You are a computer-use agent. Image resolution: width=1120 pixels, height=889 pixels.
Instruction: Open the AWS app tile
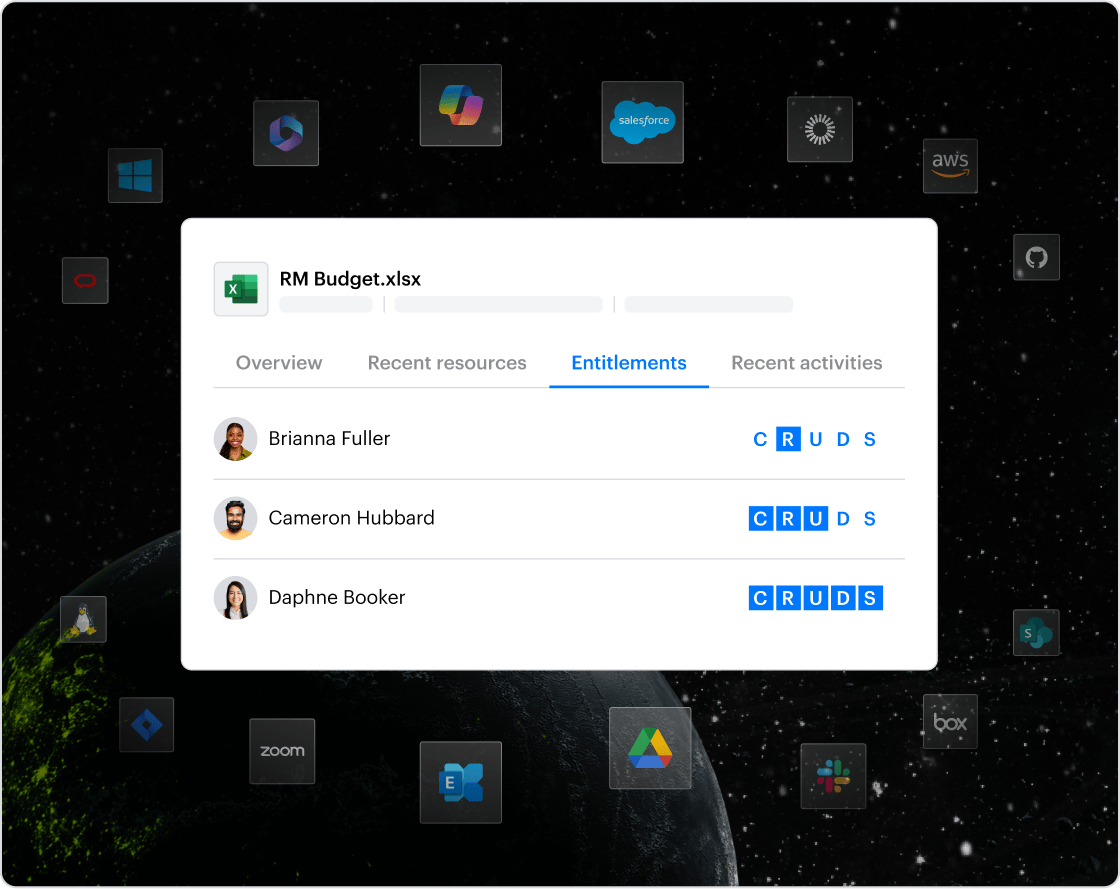point(949,165)
